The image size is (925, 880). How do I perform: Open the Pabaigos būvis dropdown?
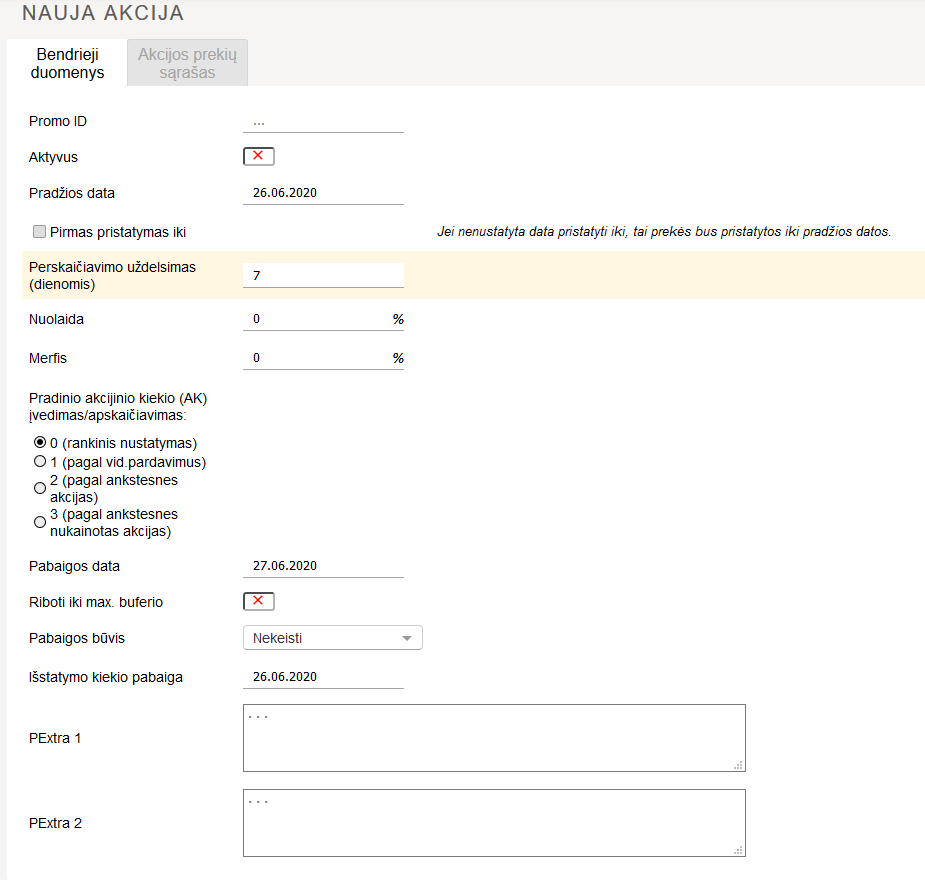[322, 638]
